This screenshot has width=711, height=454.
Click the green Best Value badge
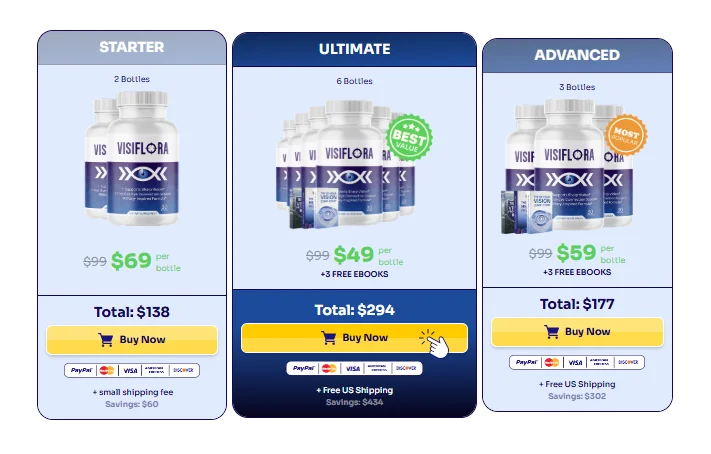pos(409,138)
